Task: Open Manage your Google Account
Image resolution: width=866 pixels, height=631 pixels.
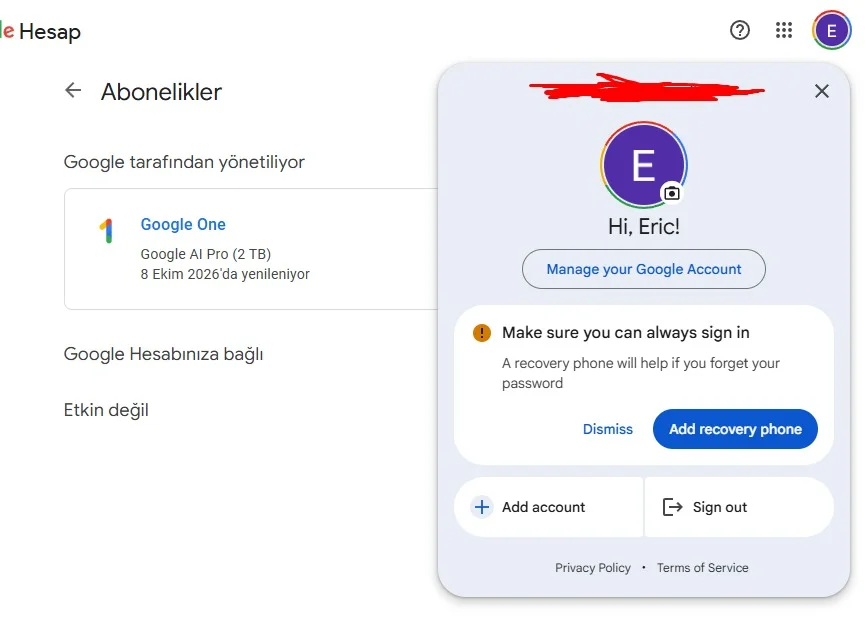Action: [x=644, y=269]
